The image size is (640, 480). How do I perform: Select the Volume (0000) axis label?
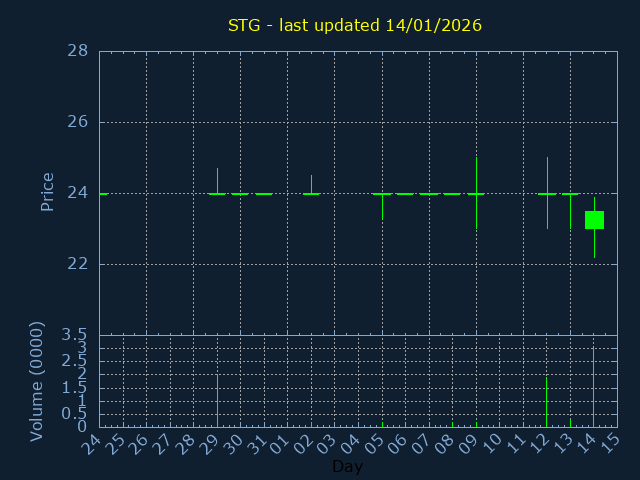point(37,381)
